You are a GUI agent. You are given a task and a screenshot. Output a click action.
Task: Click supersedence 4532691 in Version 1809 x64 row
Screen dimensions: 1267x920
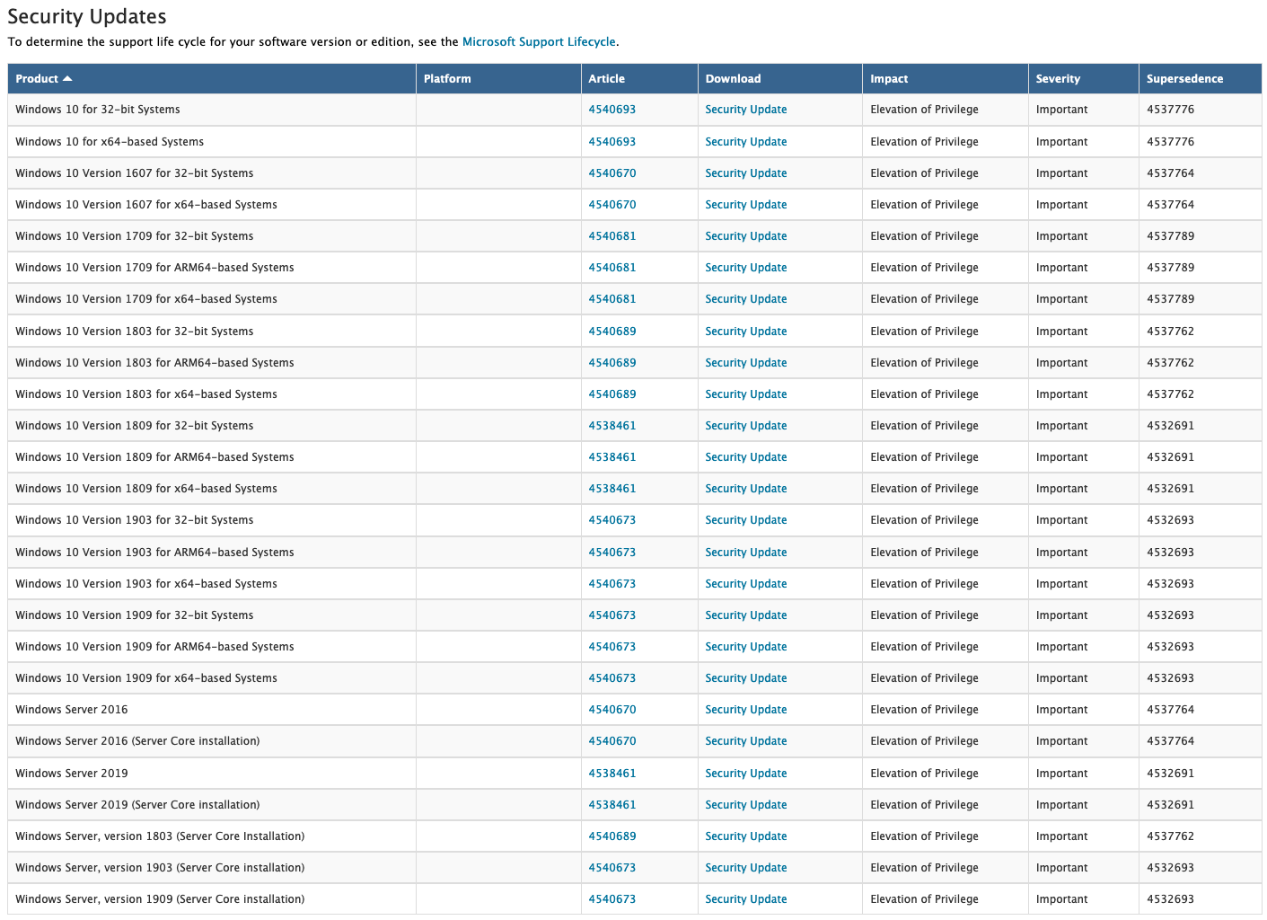point(1170,489)
